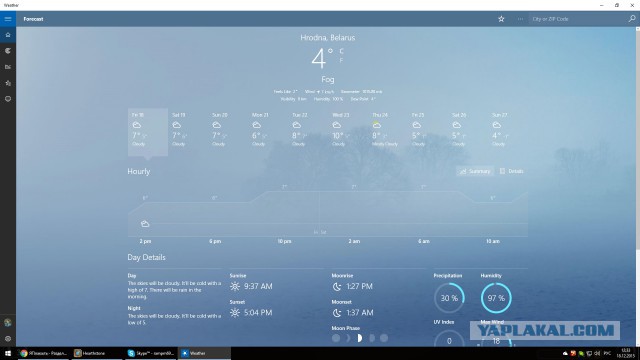
Task: Click the account globe icon above settings
Action: tap(8, 322)
